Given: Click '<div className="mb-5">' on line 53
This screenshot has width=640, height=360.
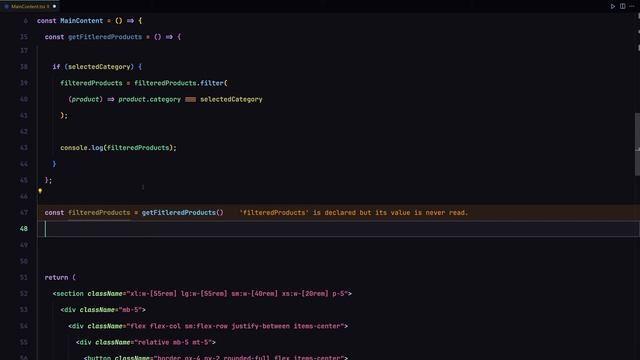Looking at the screenshot, I should [103, 310].
